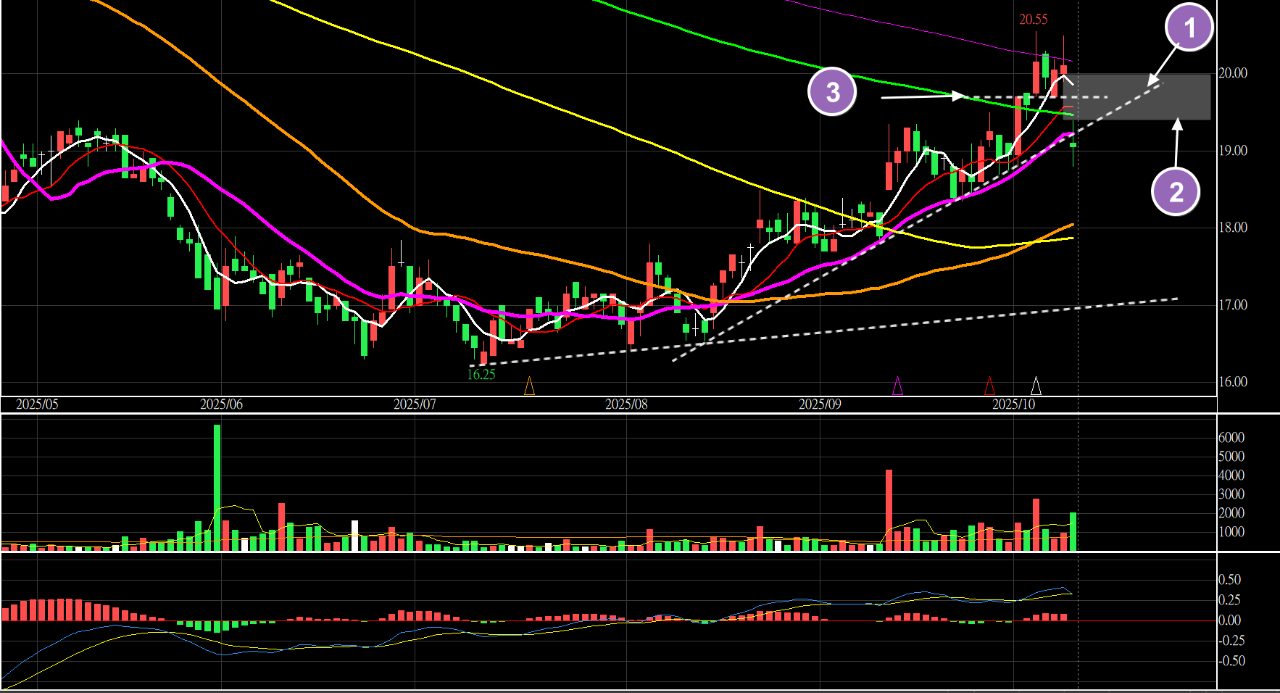The height and width of the screenshot is (693, 1280).
Task: Select the 2025/08 date label
Action: 627,404
